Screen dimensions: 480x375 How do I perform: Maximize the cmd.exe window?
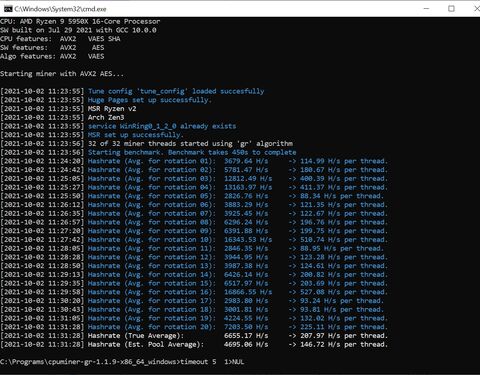[451, 9]
